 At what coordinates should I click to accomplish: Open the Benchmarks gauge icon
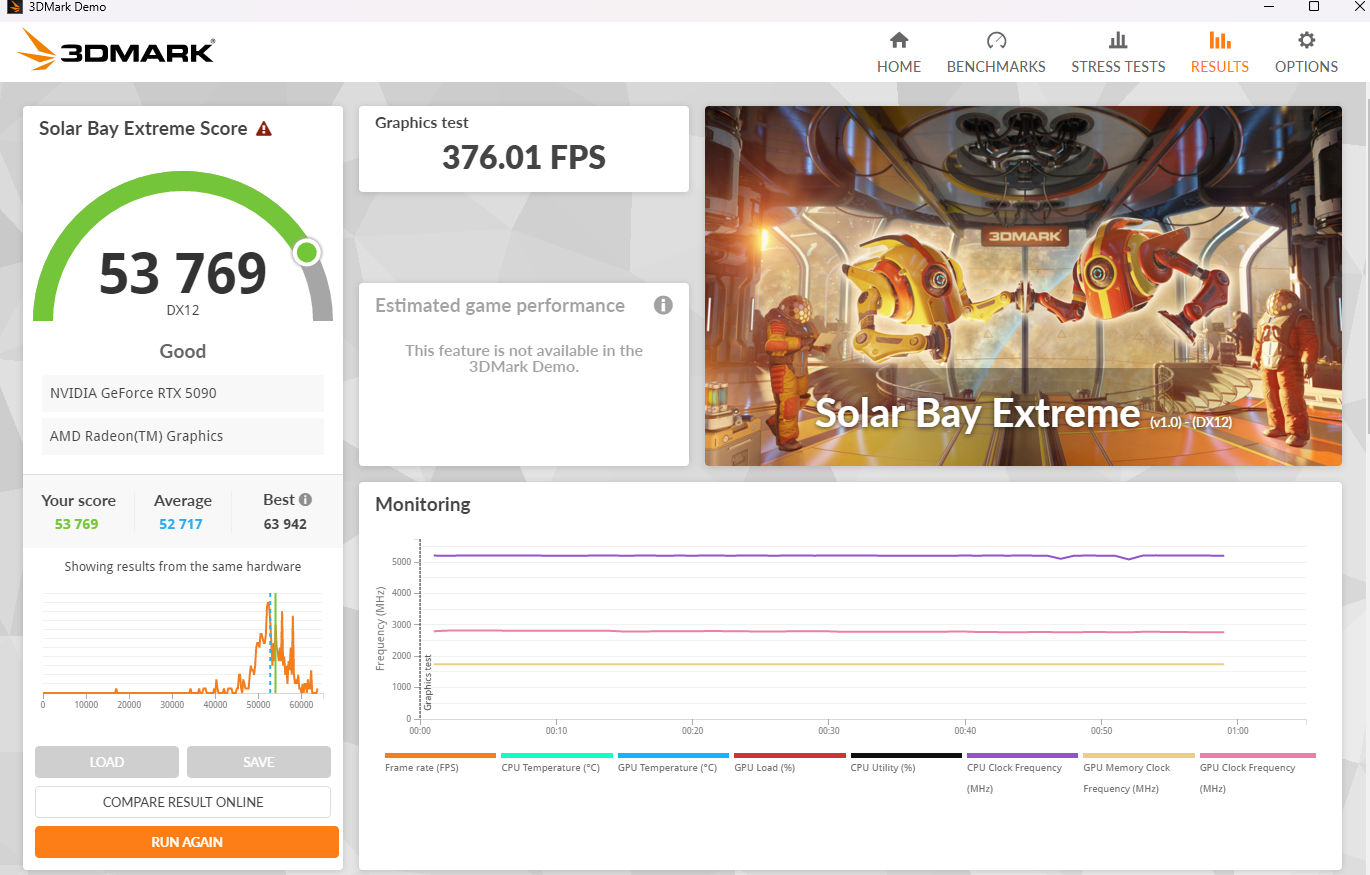pyautogui.click(x=996, y=40)
